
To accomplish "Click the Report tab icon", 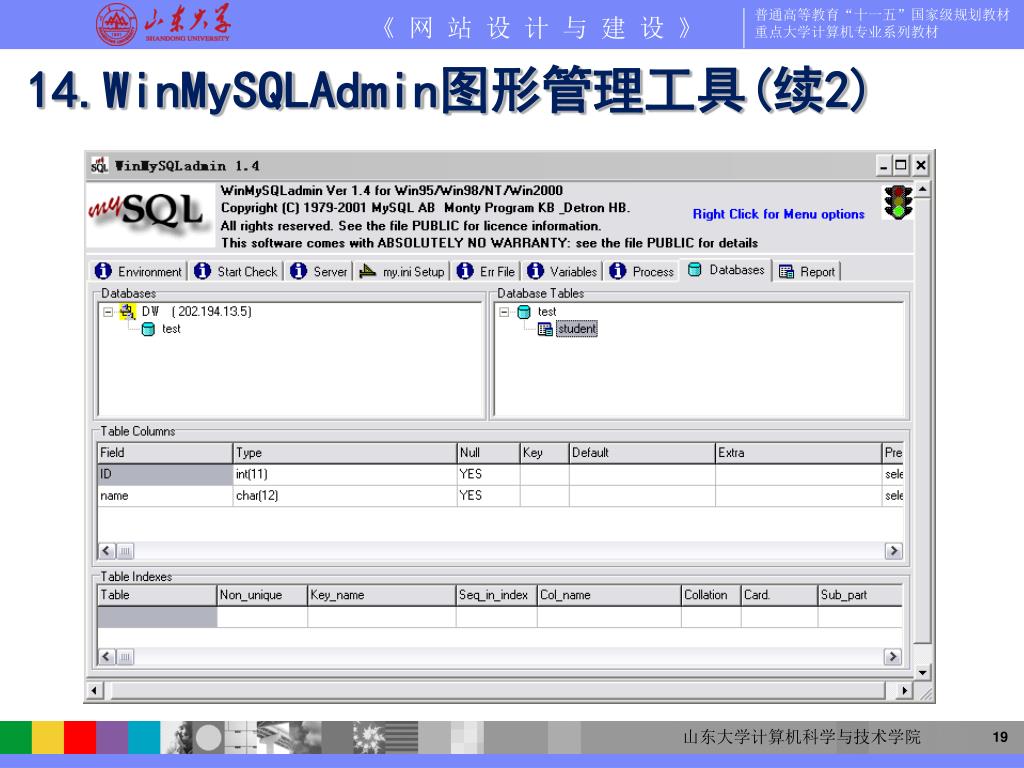I will [787, 272].
